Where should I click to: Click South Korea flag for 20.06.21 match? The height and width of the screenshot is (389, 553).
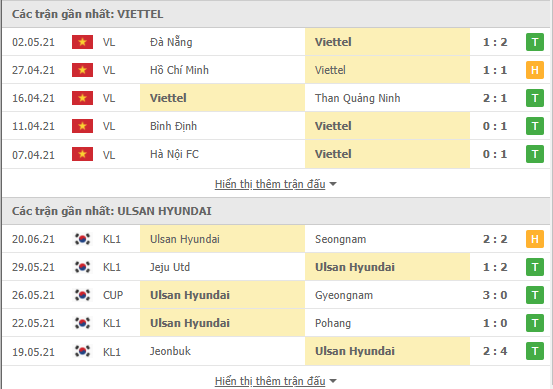(83, 239)
